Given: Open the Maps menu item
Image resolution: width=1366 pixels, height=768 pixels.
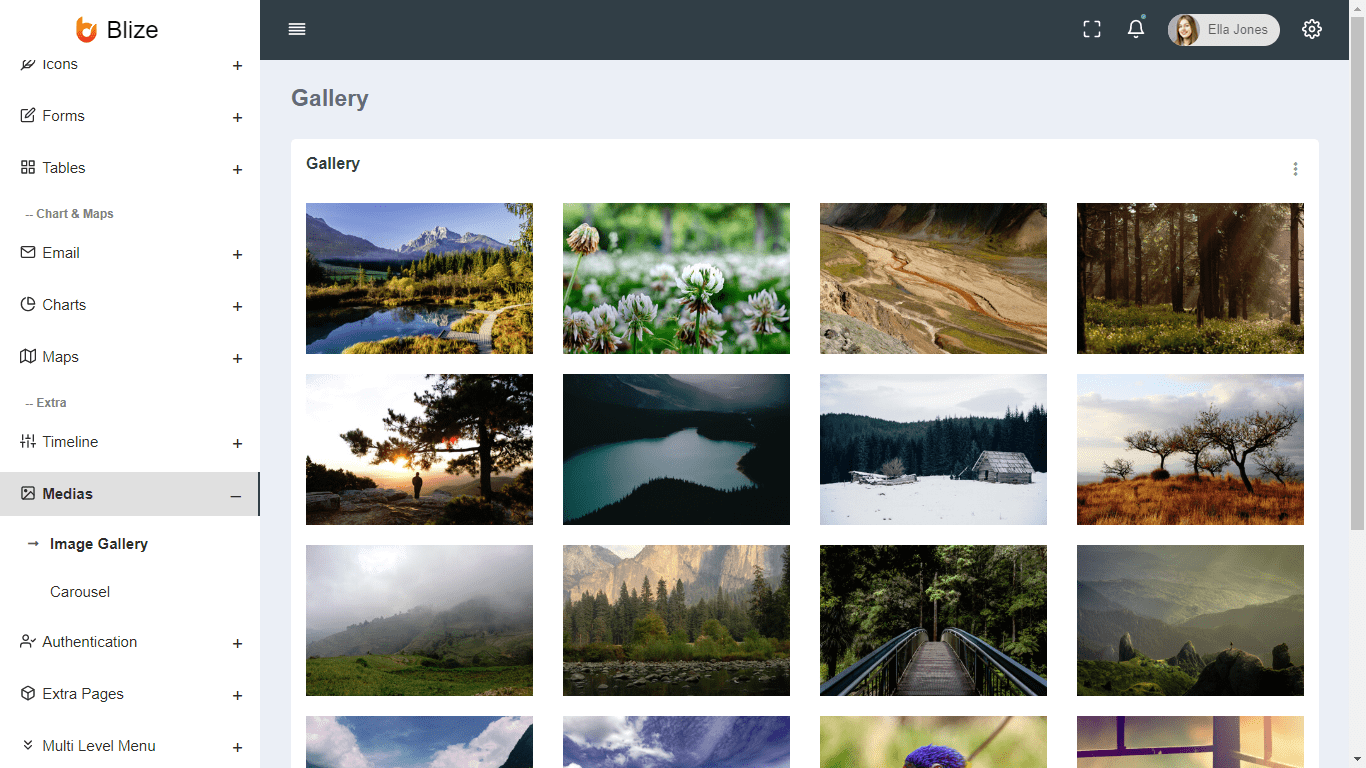Looking at the screenshot, I should (130, 357).
